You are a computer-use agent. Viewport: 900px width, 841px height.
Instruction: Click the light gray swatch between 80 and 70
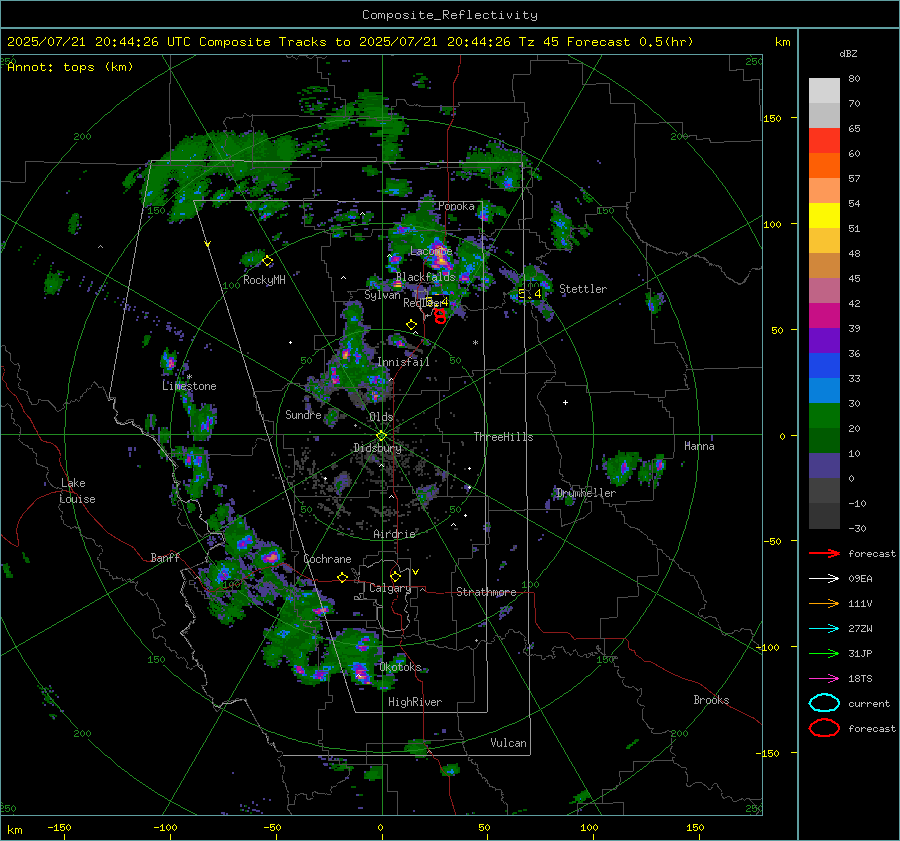click(x=824, y=91)
